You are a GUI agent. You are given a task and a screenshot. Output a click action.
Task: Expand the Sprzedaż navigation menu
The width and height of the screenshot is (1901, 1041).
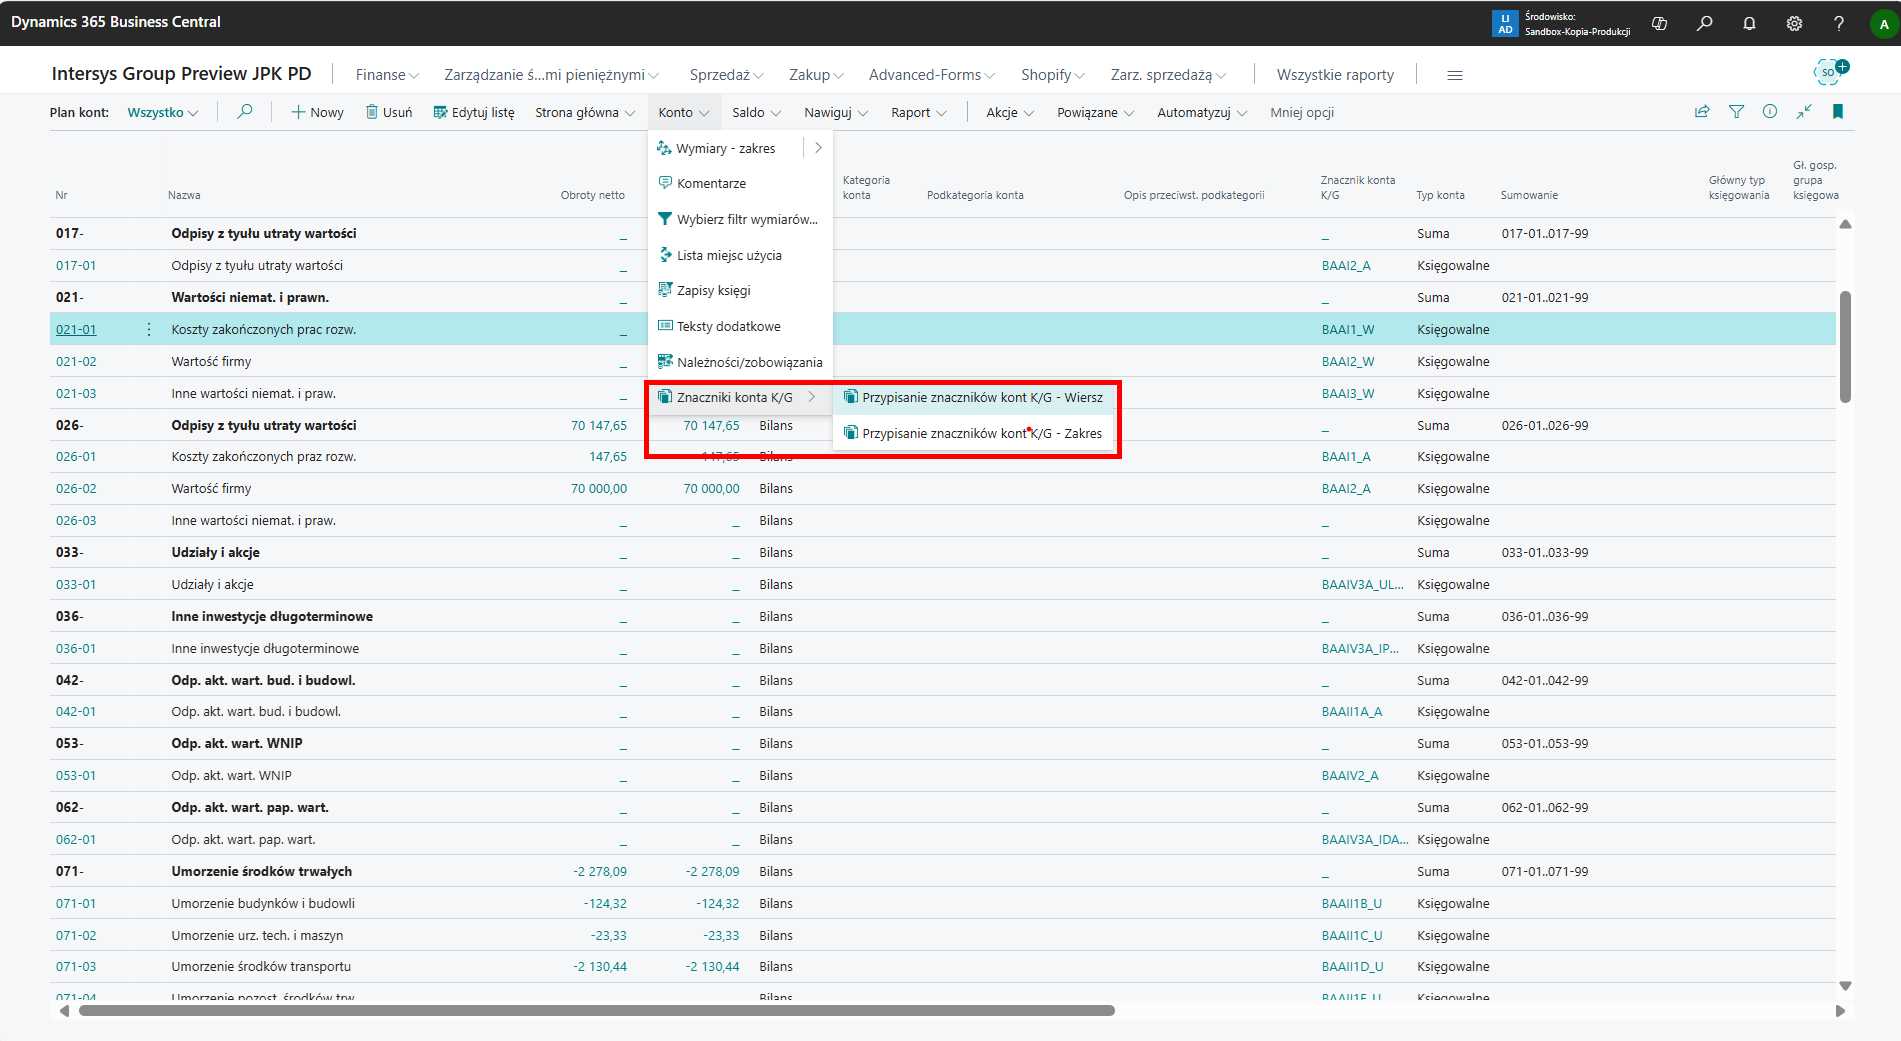[x=726, y=75]
